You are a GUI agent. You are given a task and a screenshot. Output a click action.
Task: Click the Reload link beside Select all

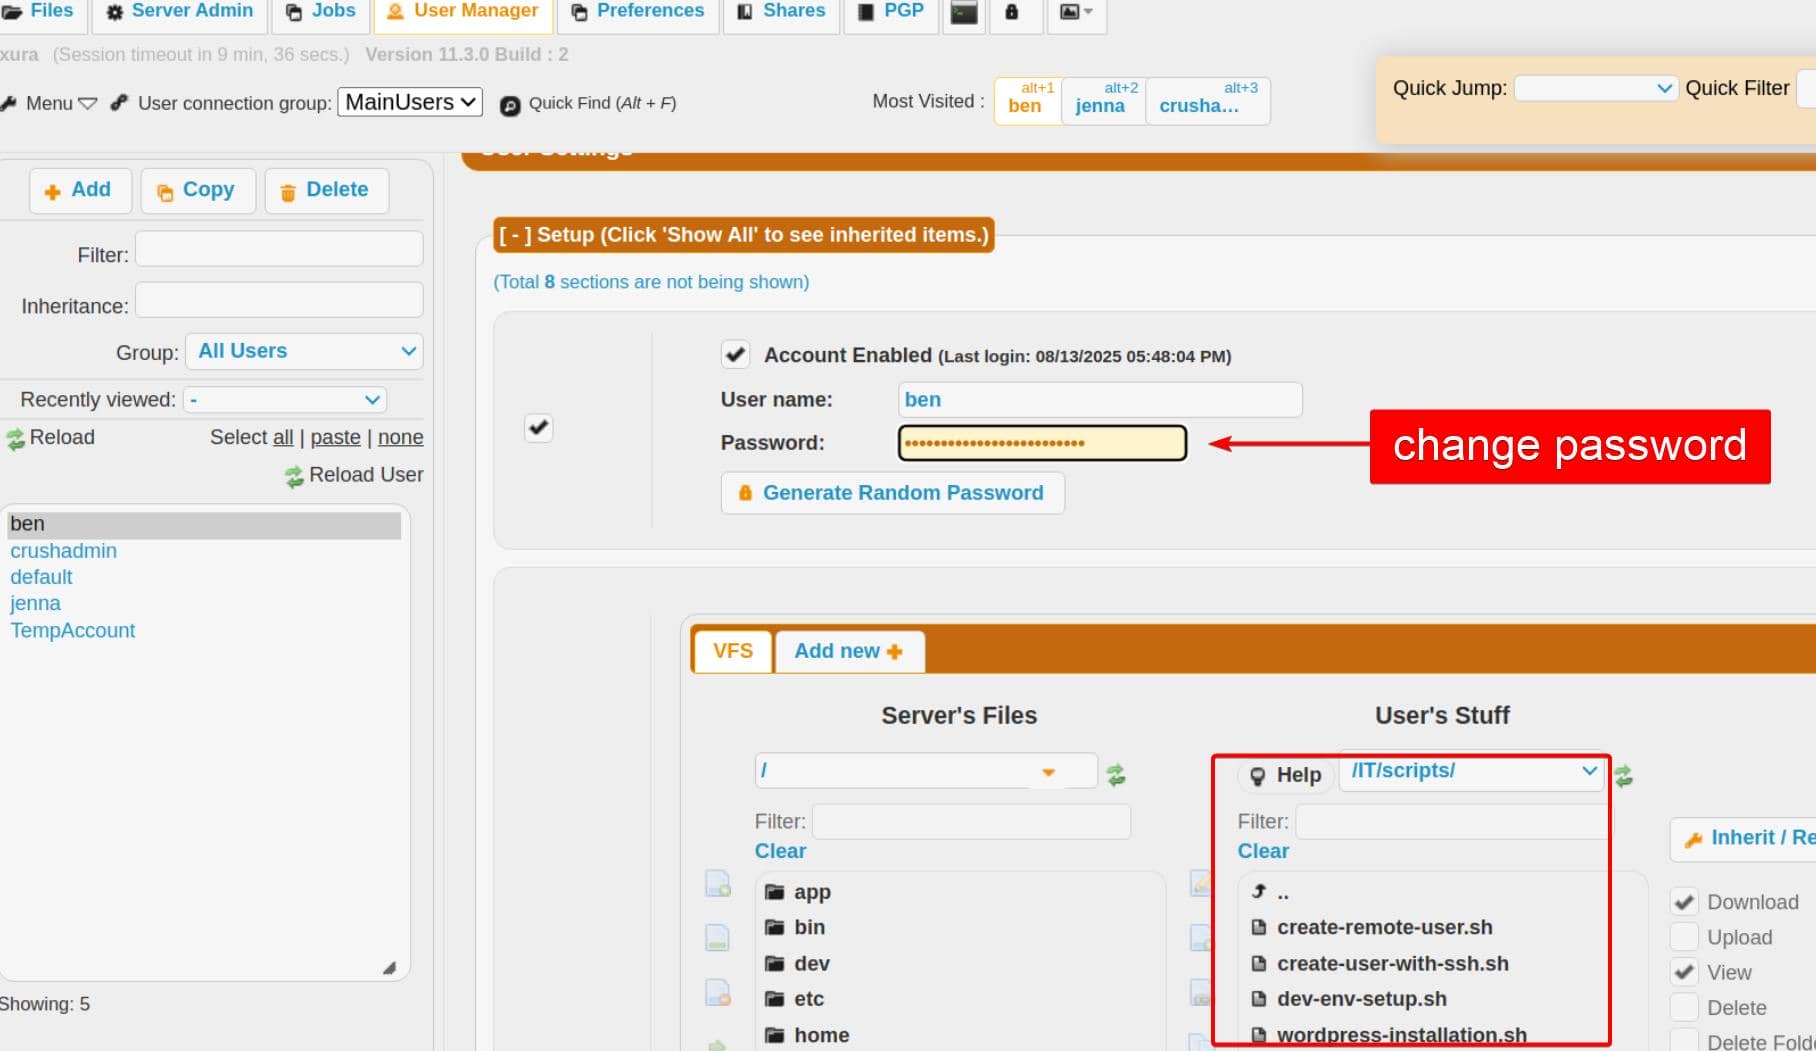coord(51,437)
